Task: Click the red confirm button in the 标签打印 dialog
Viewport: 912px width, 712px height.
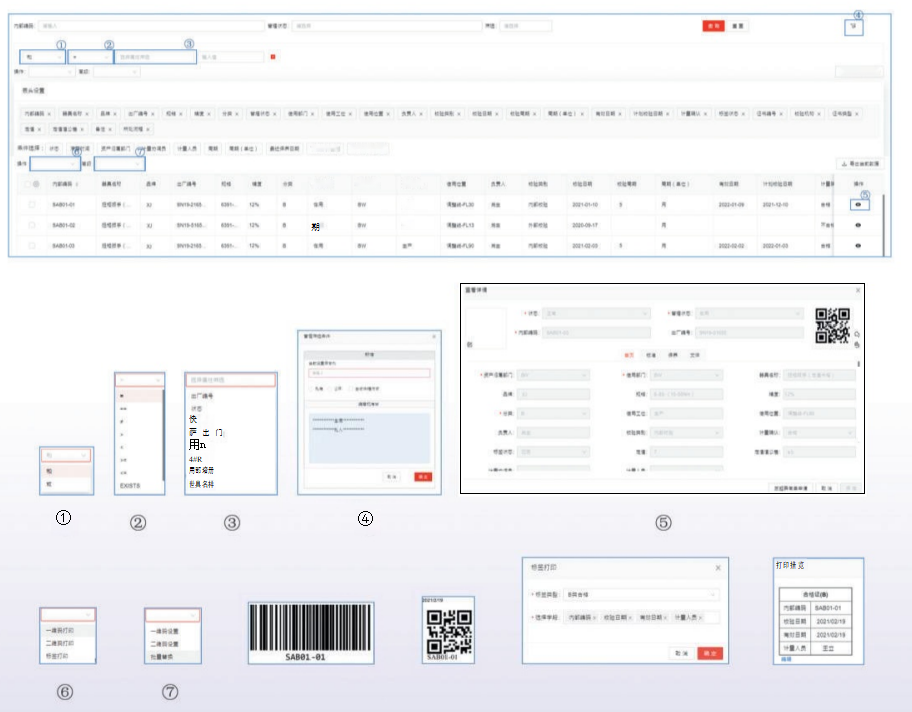Action: [x=710, y=653]
